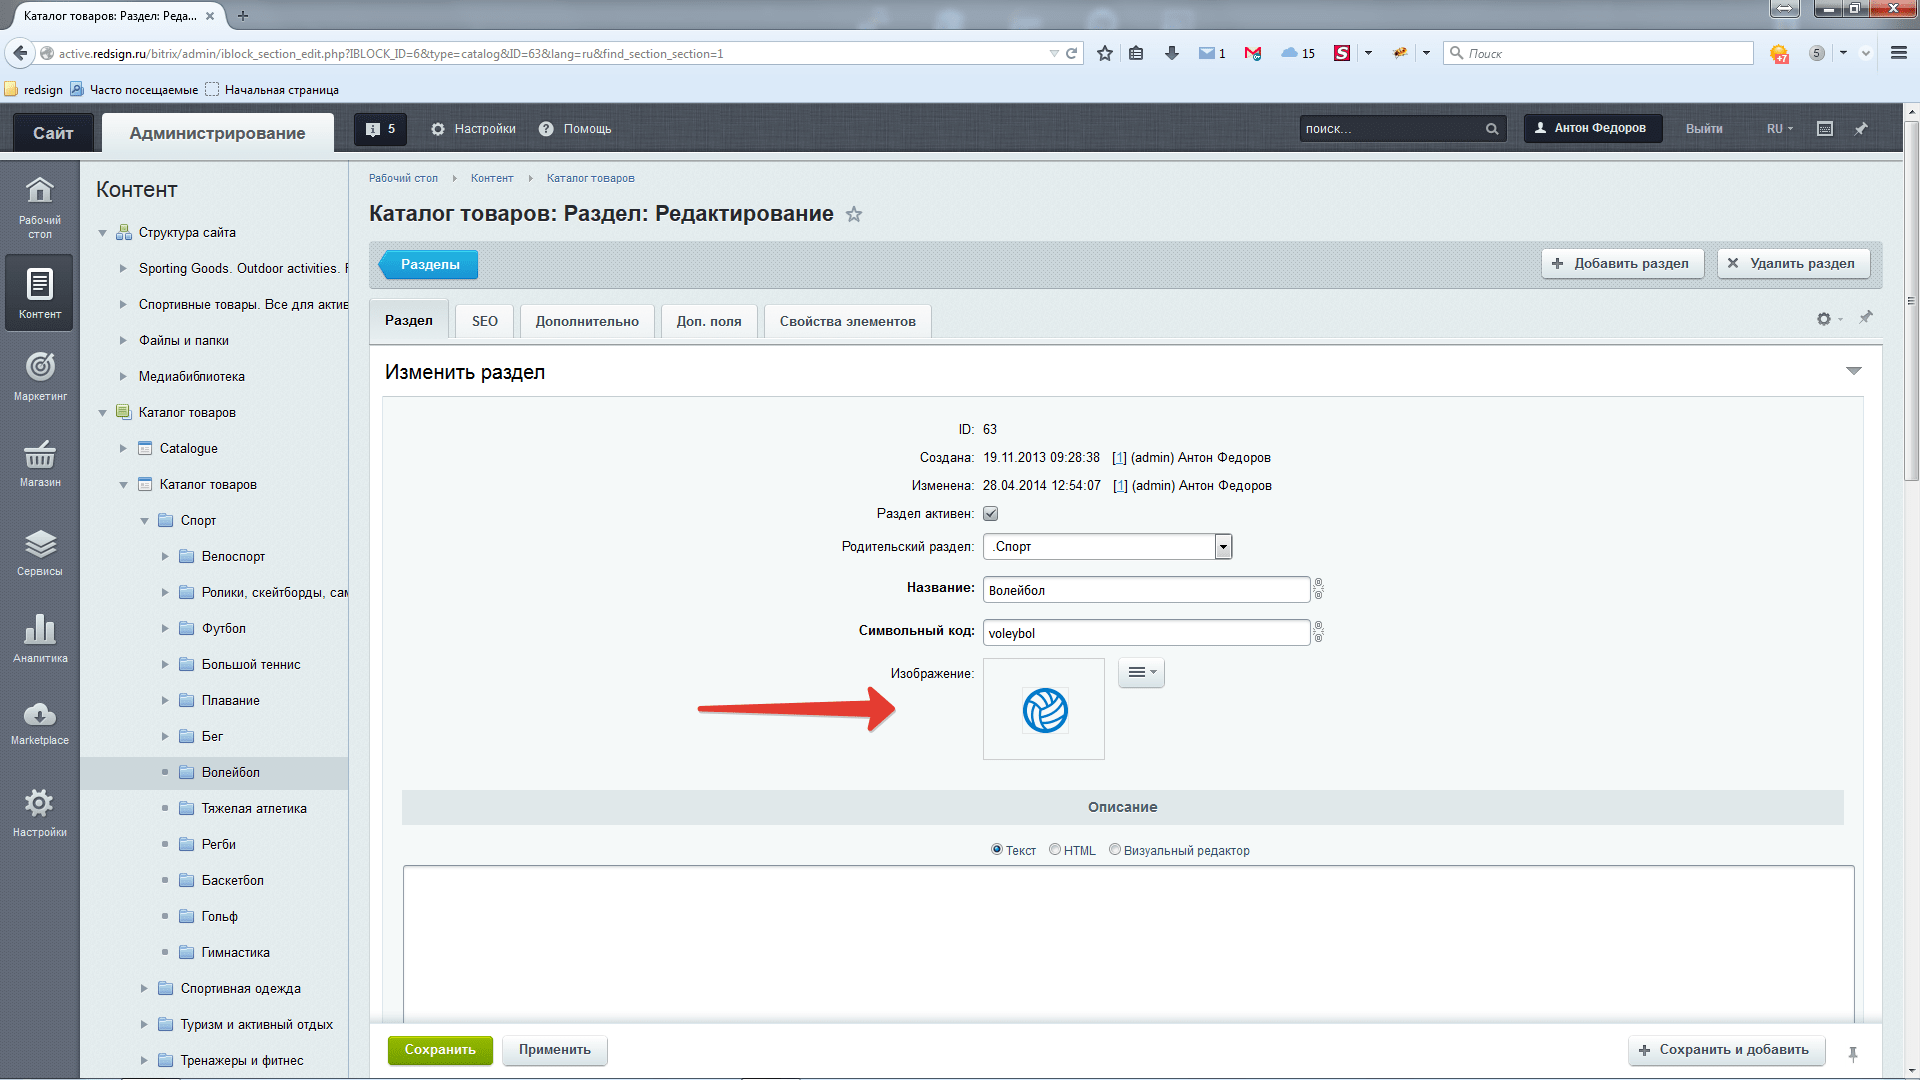Switch to the SEO tab

(x=485, y=321)
